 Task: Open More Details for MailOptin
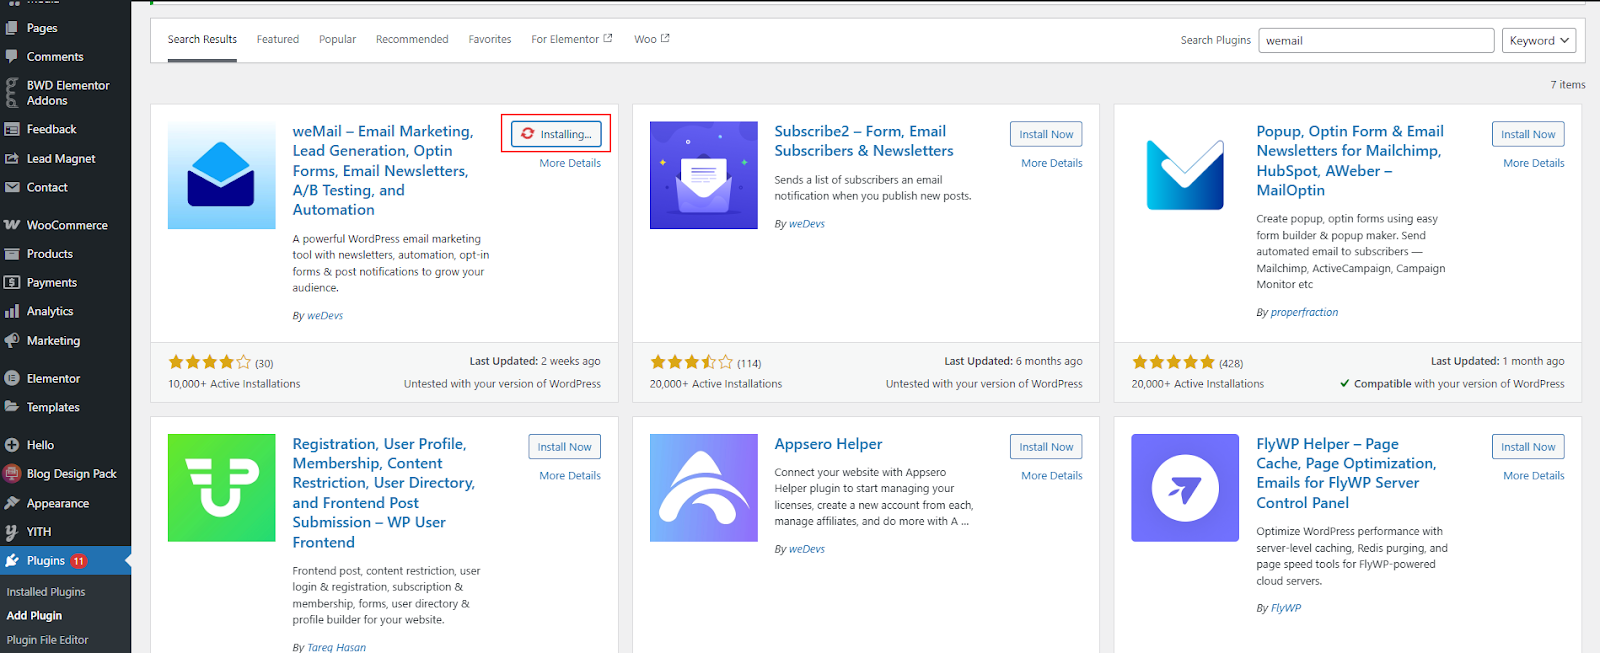tap(1534, 163)
